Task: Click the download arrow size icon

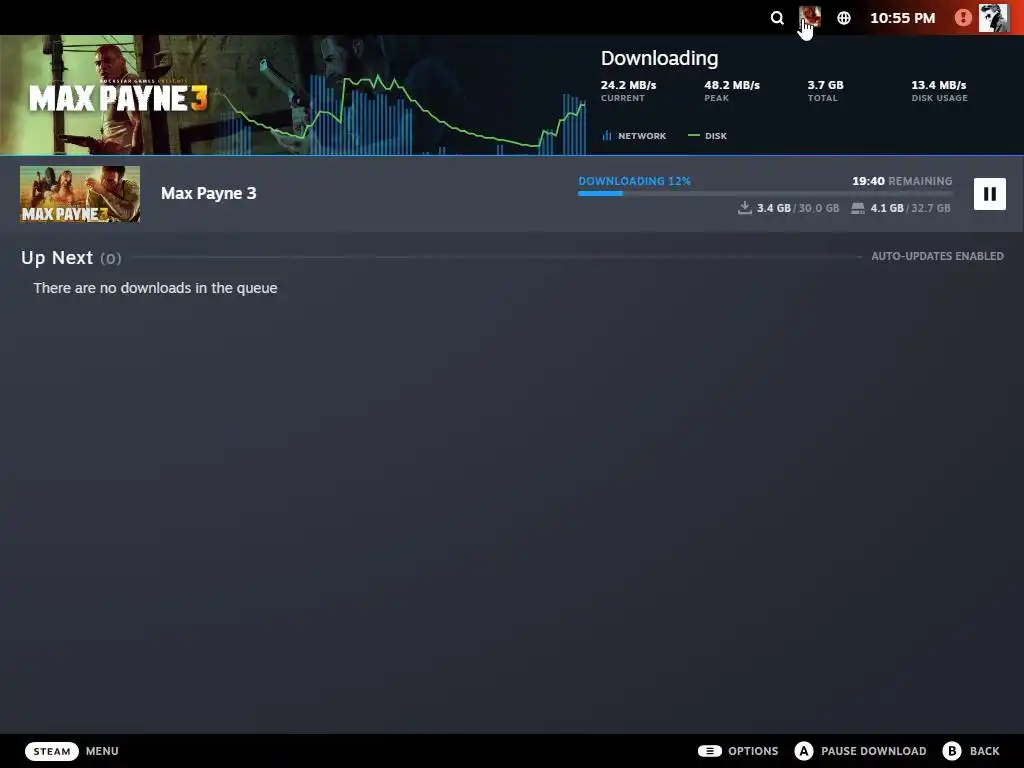Action: pyautogui.click(x=744, y=208)
